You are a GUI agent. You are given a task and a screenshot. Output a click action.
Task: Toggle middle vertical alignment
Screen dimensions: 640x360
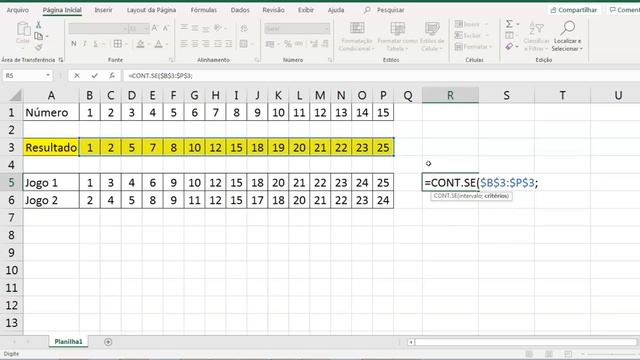(x=195, y=28)
